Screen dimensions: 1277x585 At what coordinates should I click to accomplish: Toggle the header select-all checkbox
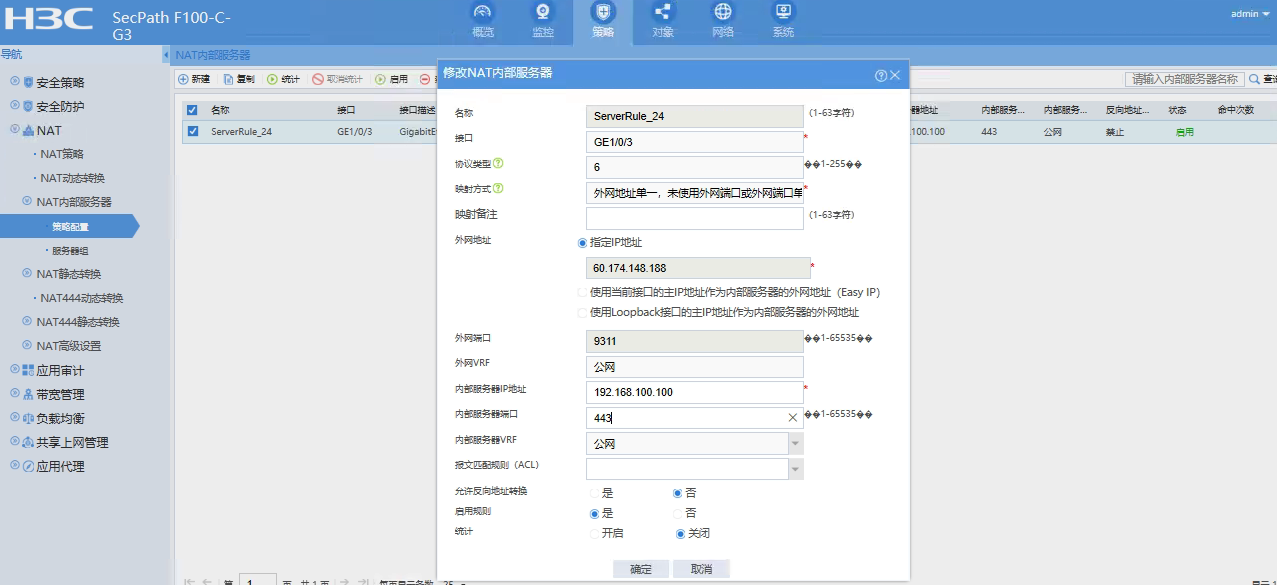tap(192, 110)
